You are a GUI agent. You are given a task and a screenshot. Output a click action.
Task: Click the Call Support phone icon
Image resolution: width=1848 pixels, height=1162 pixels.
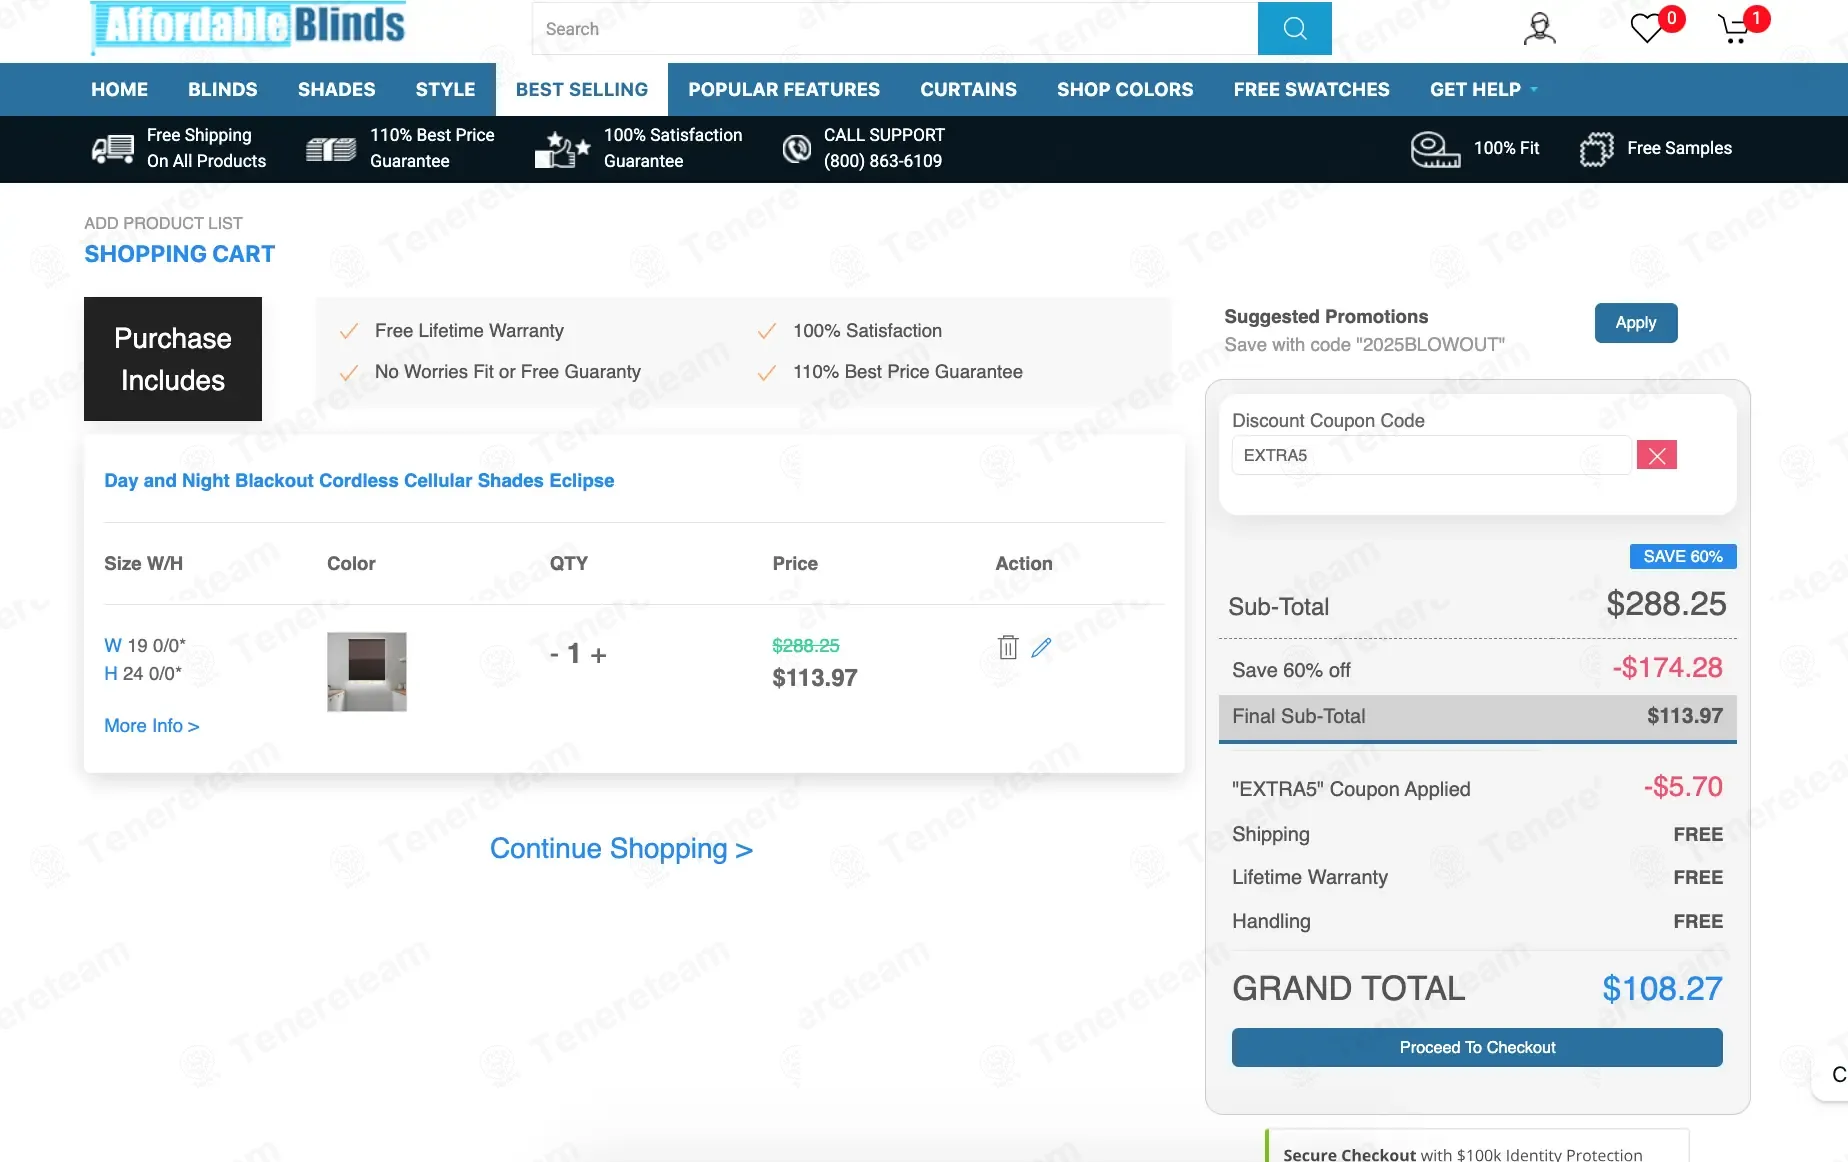pyautogui.click(x=796, y=148)
